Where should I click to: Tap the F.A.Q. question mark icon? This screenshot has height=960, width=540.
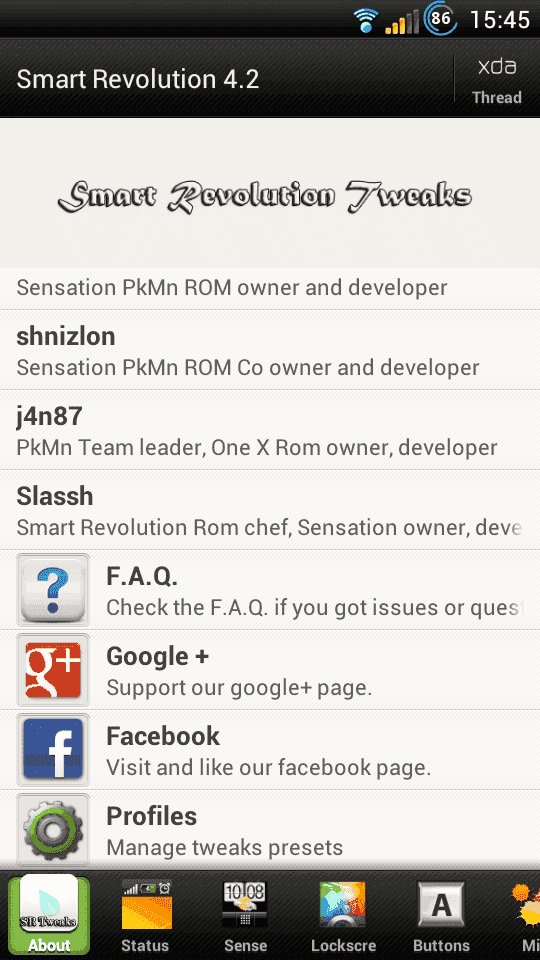point(53,590)
